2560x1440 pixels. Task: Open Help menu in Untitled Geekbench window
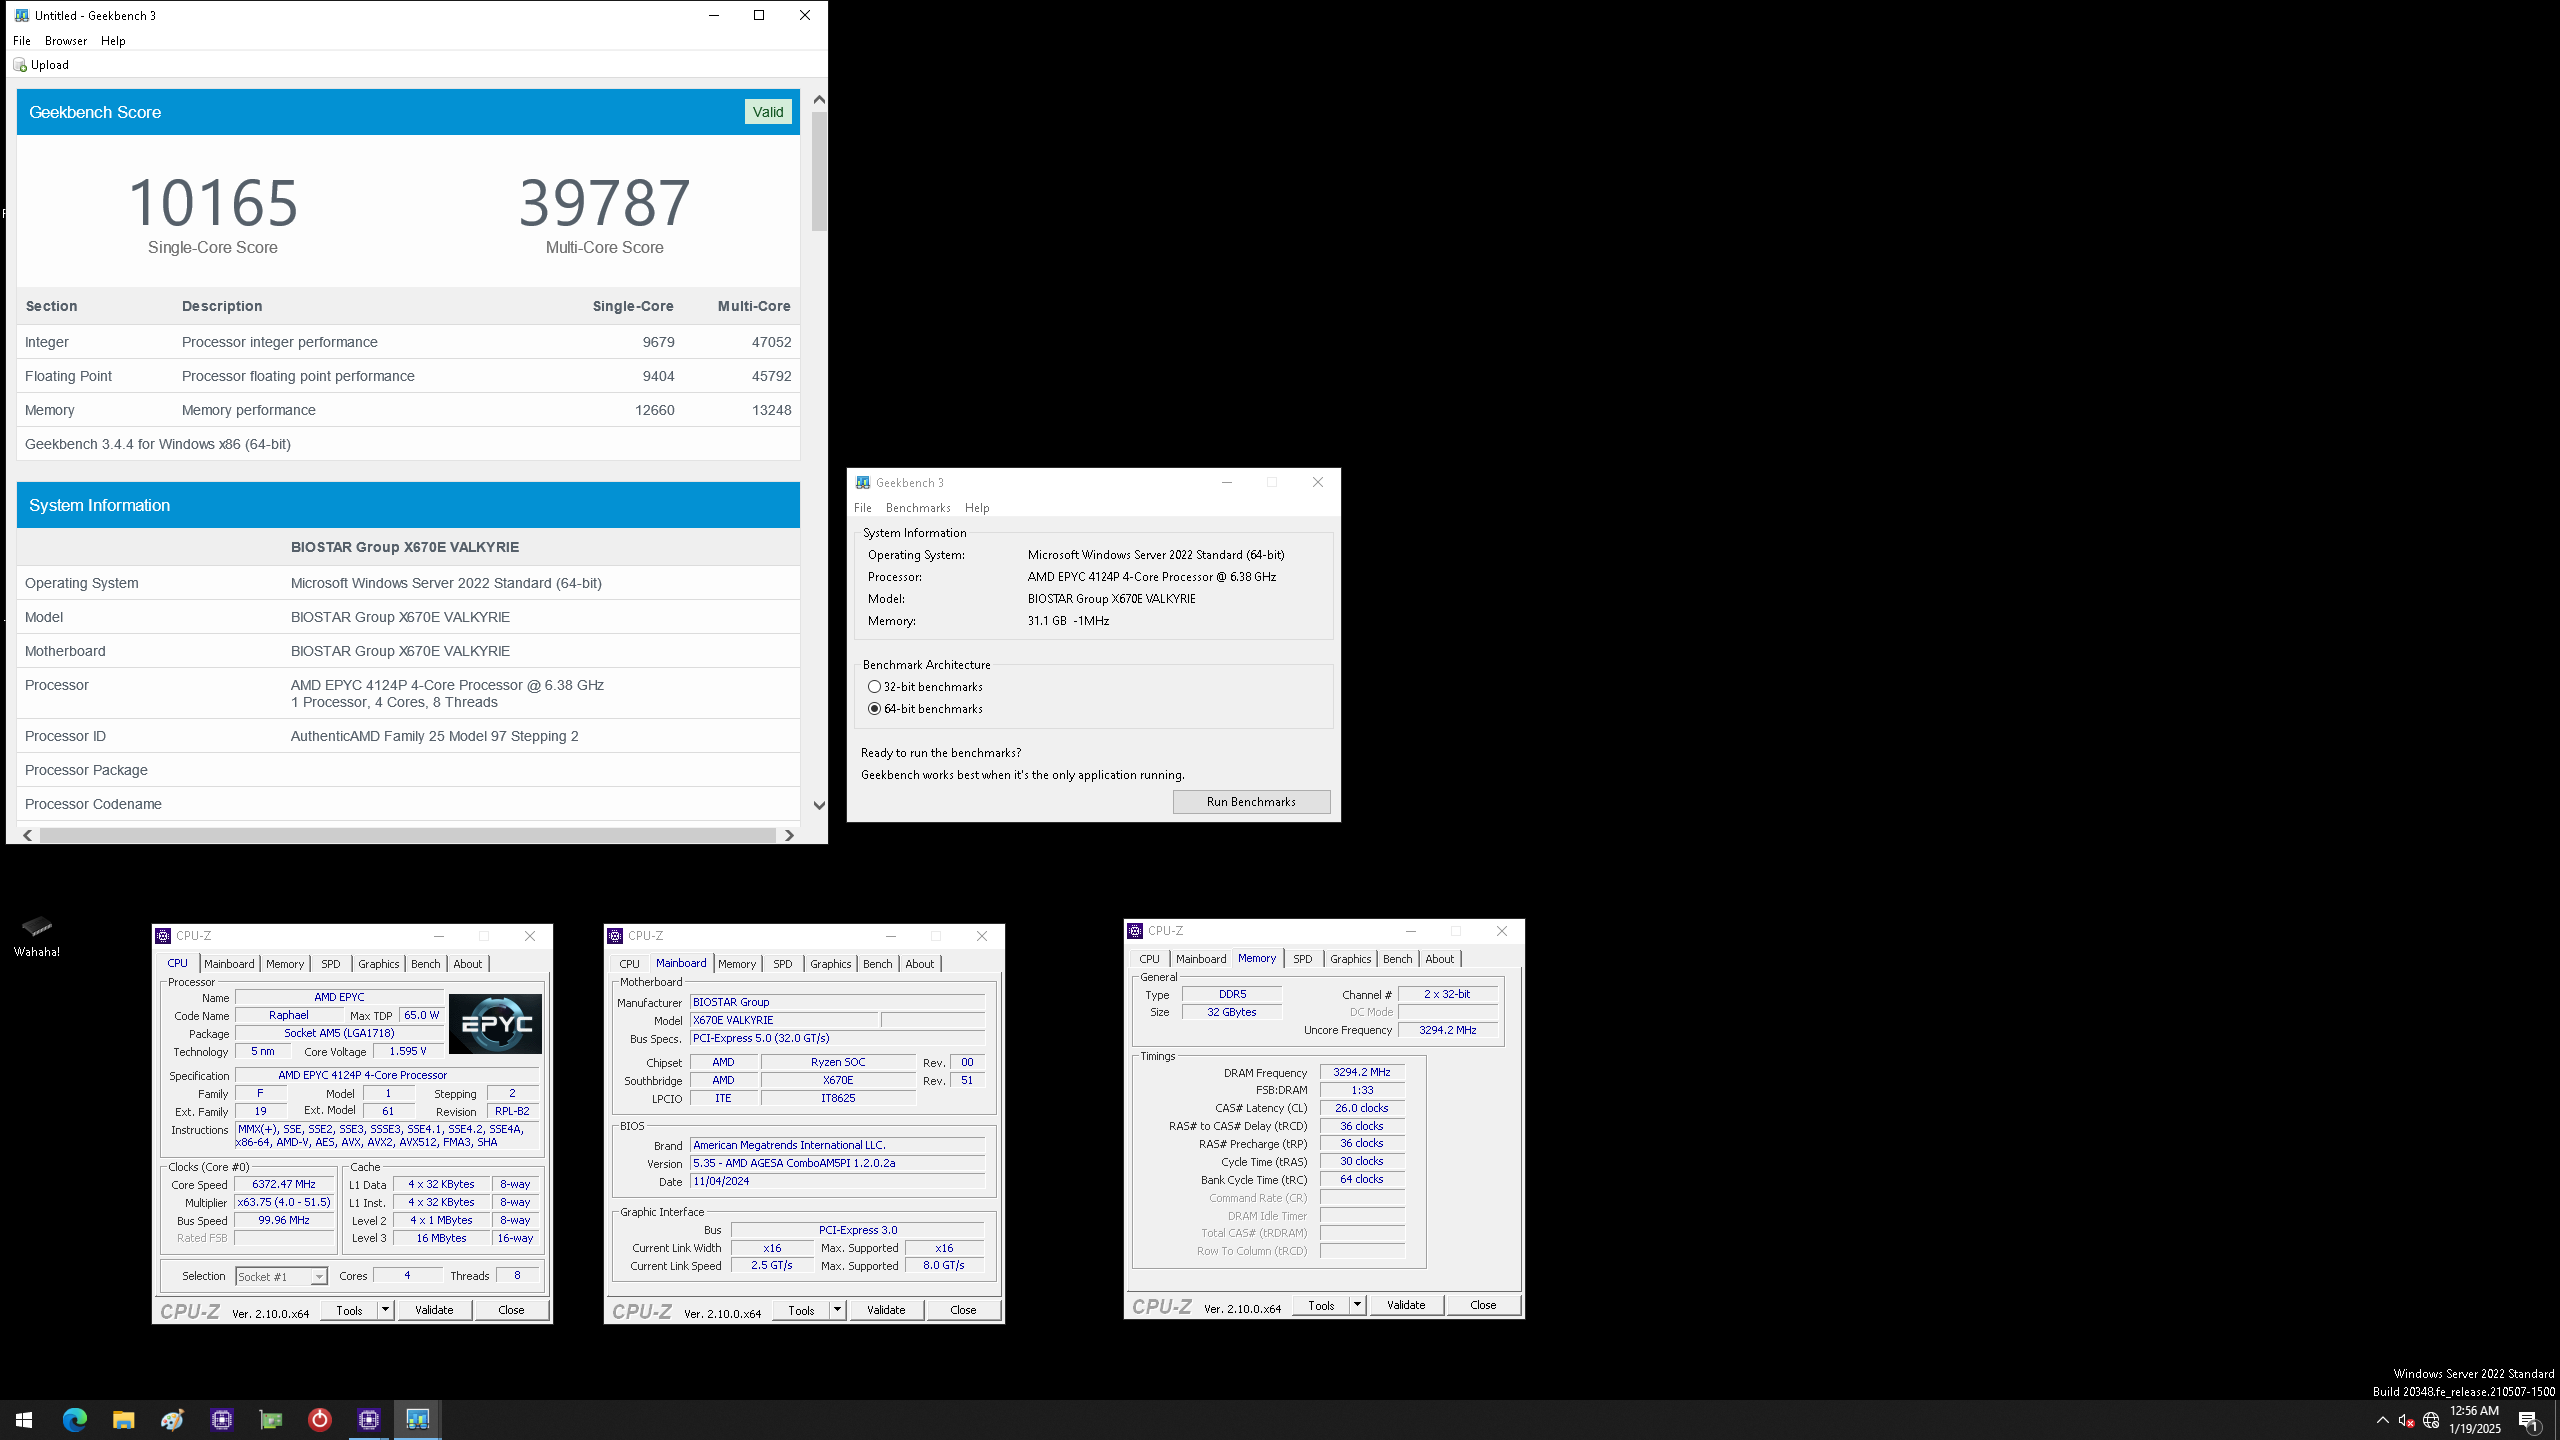pos(113,41)
